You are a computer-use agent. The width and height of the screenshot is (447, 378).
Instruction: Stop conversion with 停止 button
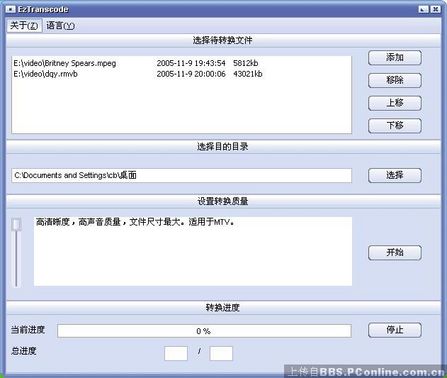(395, 330)
